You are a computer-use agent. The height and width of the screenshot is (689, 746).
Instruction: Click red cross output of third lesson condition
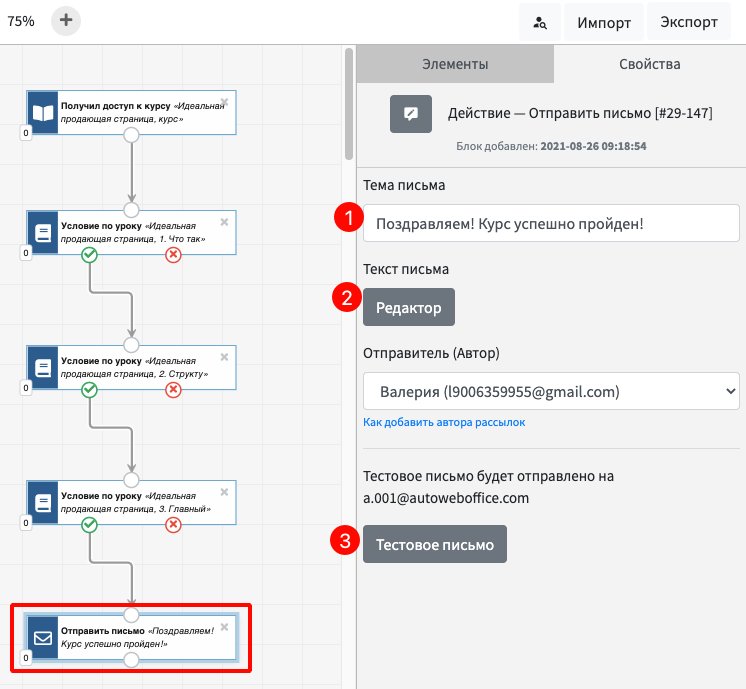[173, 524]
